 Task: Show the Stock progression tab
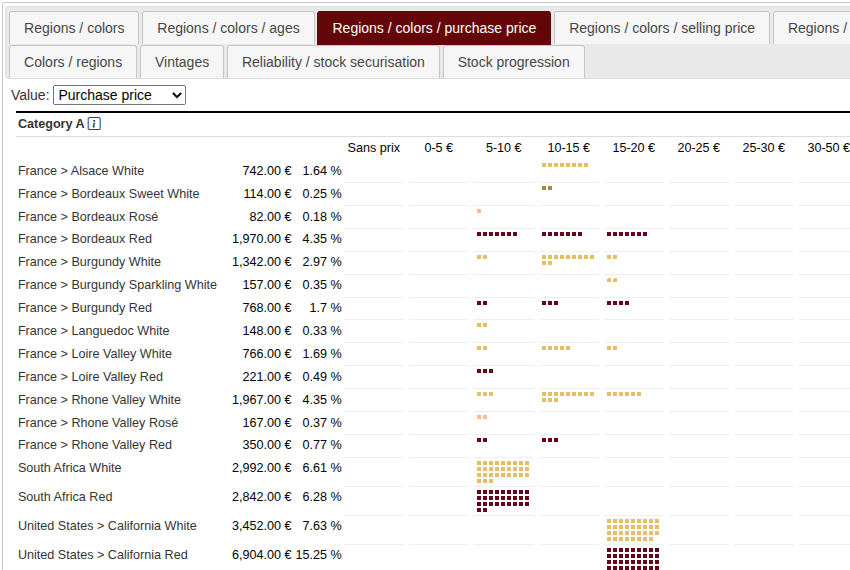click(x=513, y=62)
